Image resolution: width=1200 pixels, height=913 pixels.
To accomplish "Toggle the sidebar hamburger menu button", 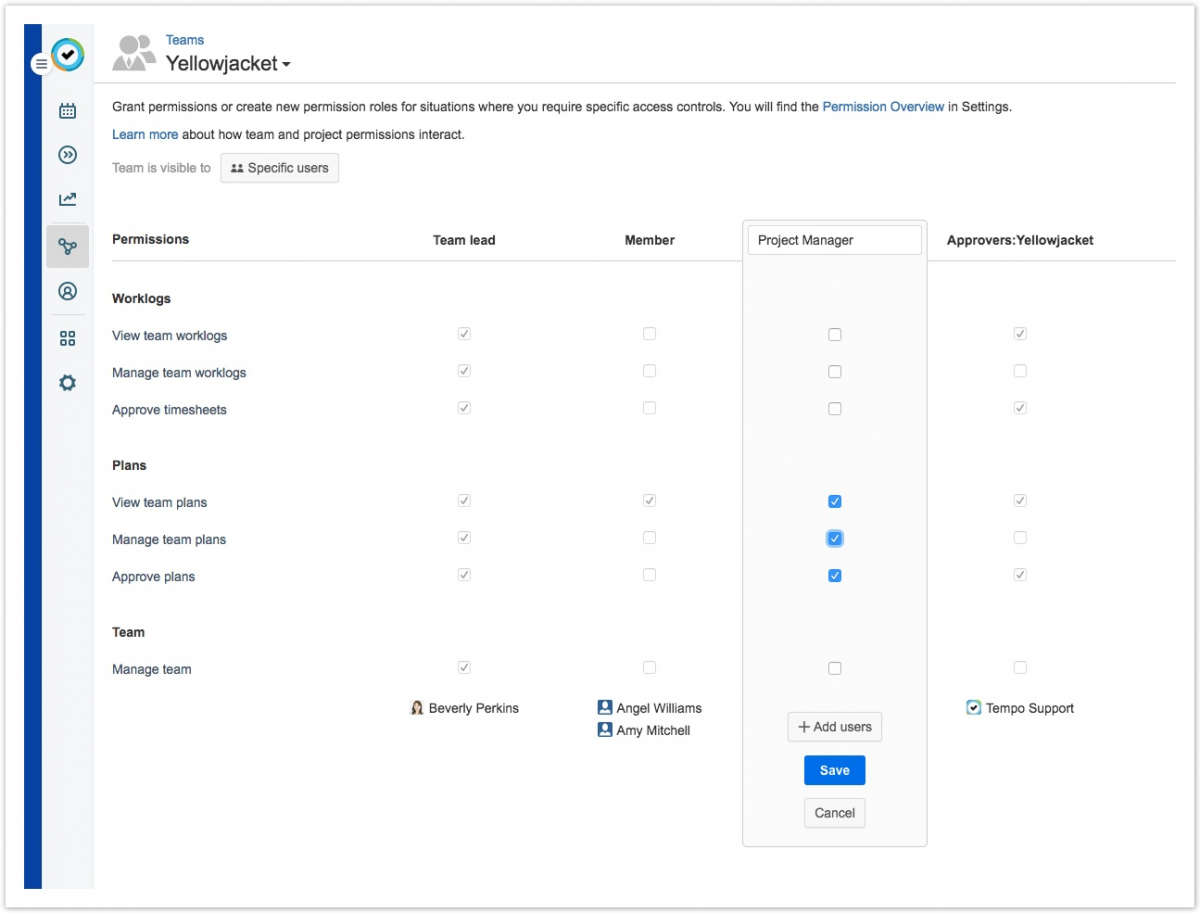I will [x=41, y=64].
